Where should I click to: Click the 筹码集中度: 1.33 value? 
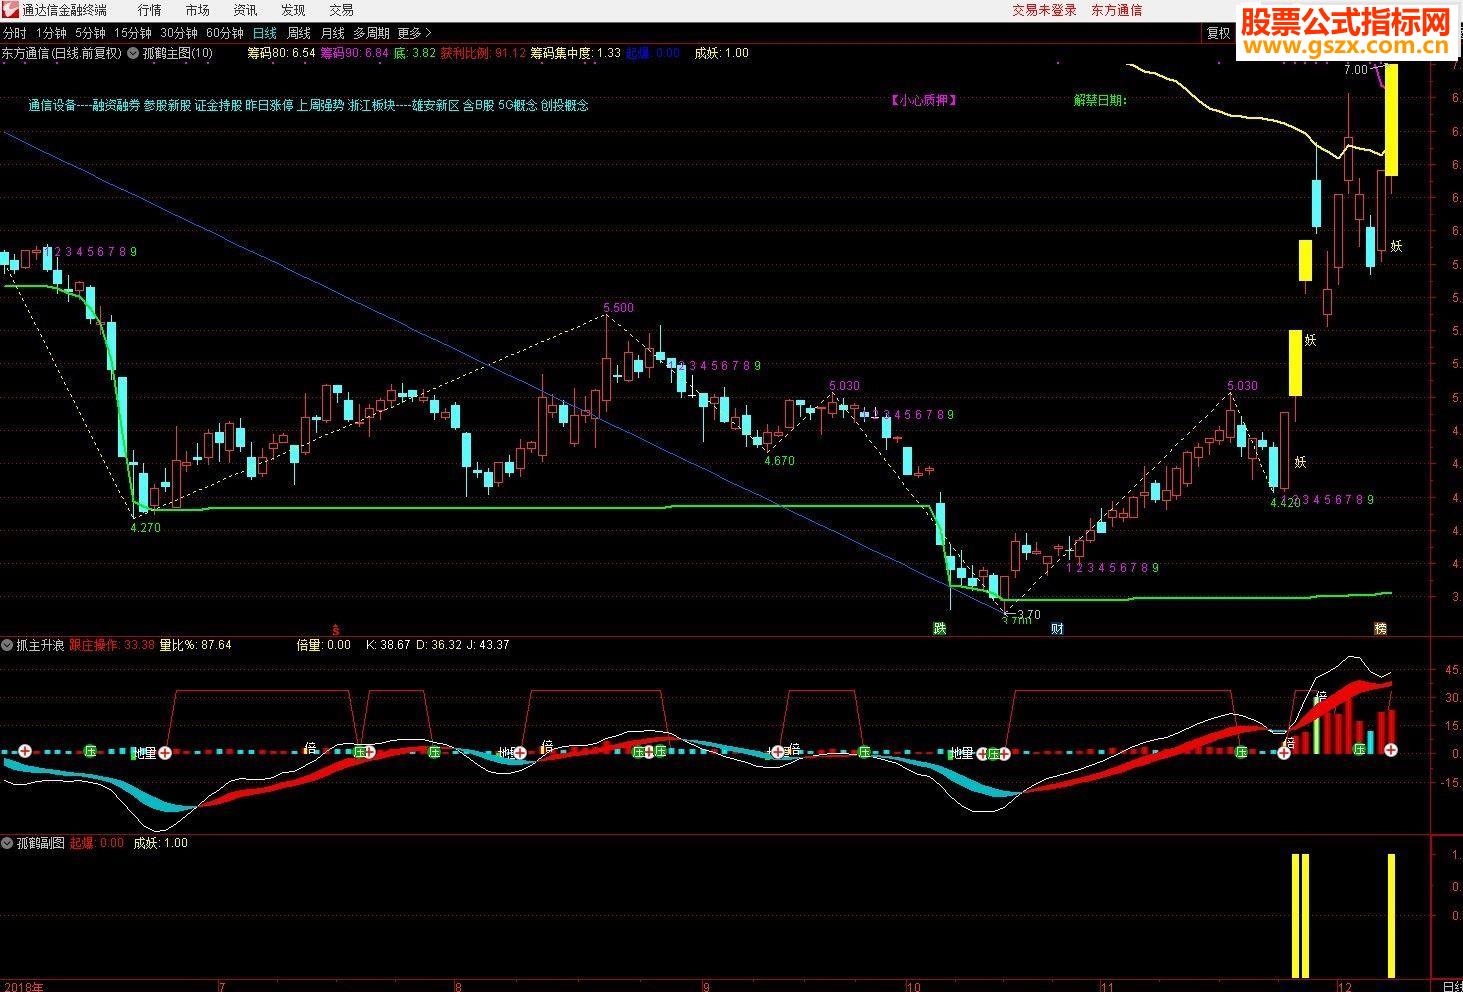pyautogui.click(x=575, y=53)
